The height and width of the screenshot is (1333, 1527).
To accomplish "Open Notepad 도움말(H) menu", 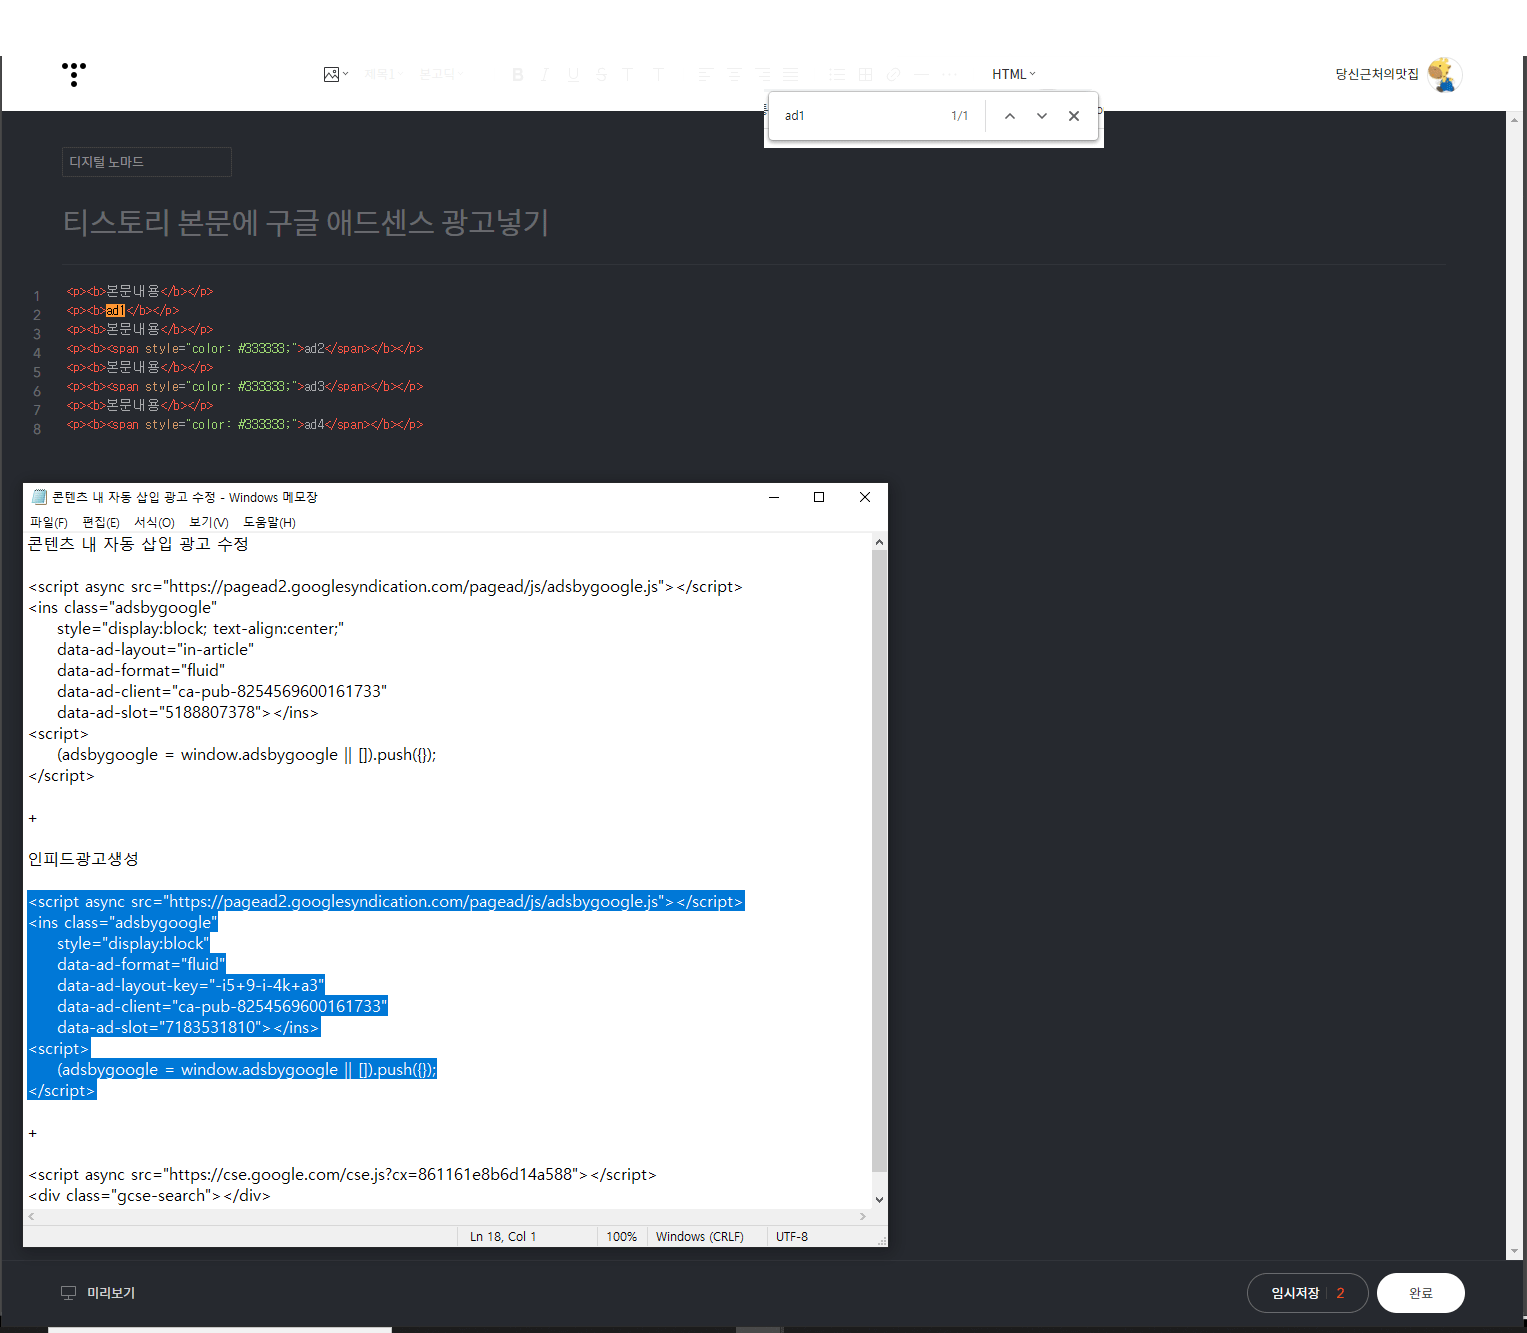I will [x=269, y=522].
